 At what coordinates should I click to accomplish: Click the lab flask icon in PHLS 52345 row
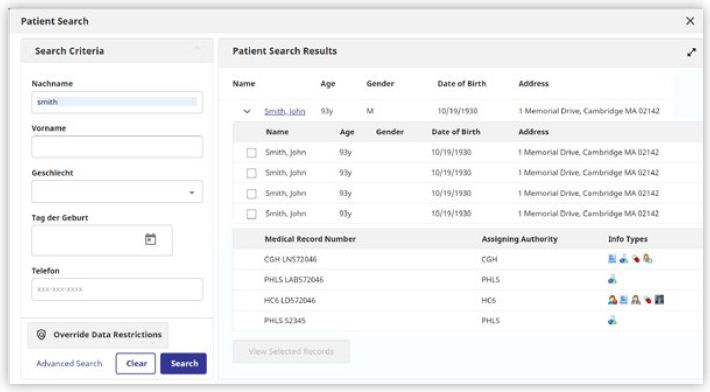pos(612,320)
